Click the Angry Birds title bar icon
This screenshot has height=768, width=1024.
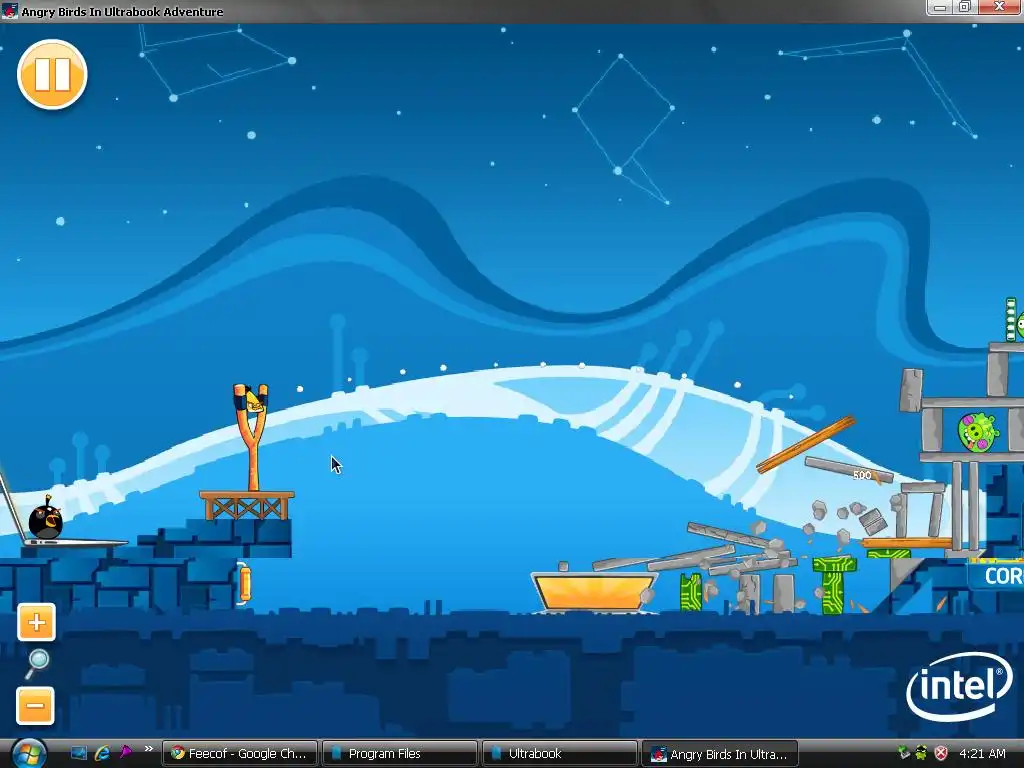click(x=9, y=11)
